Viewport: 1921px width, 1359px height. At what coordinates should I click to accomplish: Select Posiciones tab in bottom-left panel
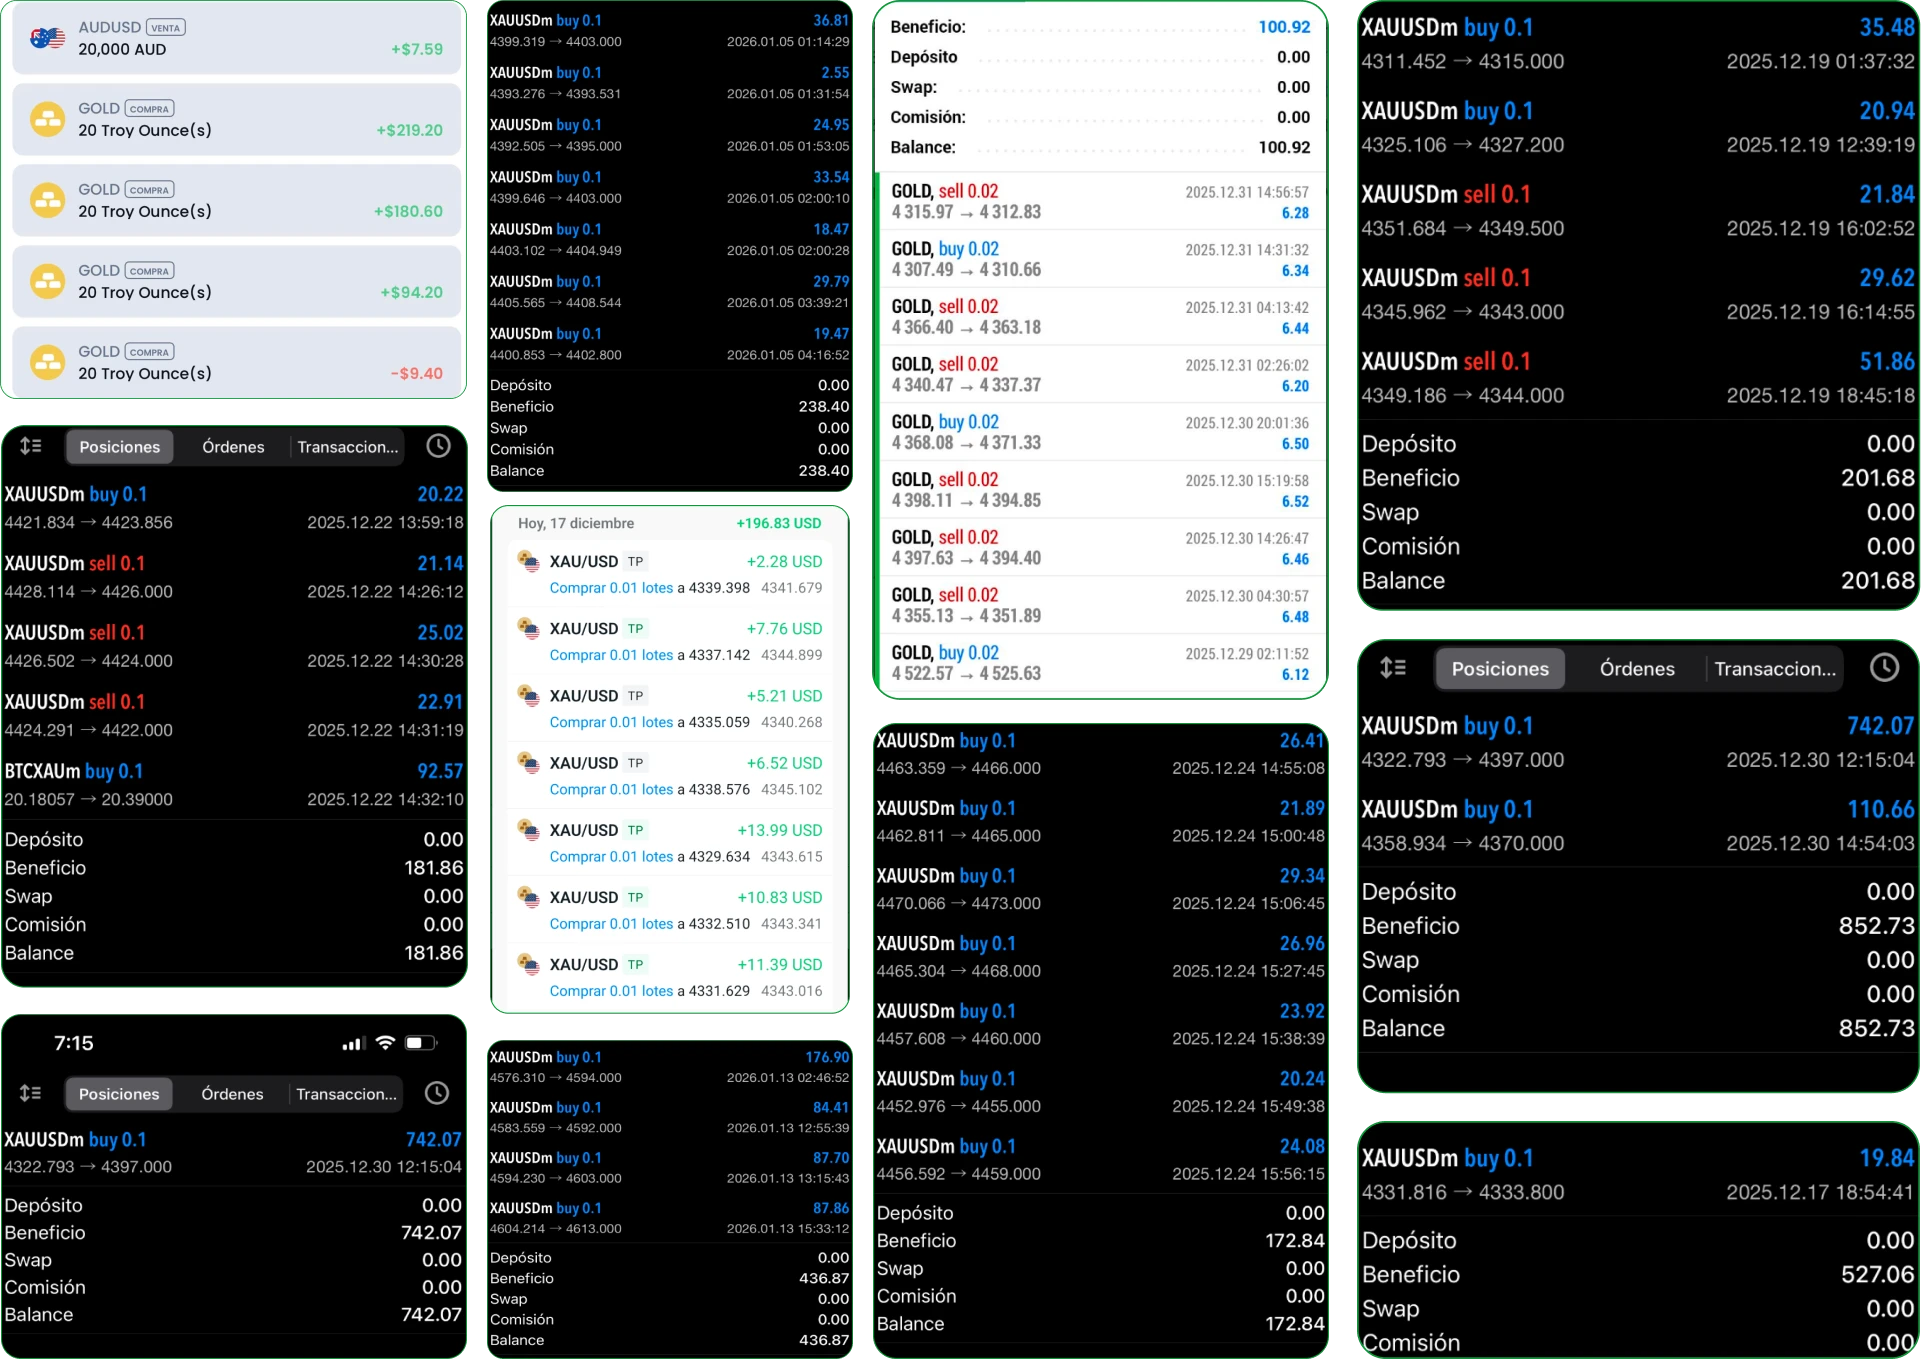pos(119,1094)
